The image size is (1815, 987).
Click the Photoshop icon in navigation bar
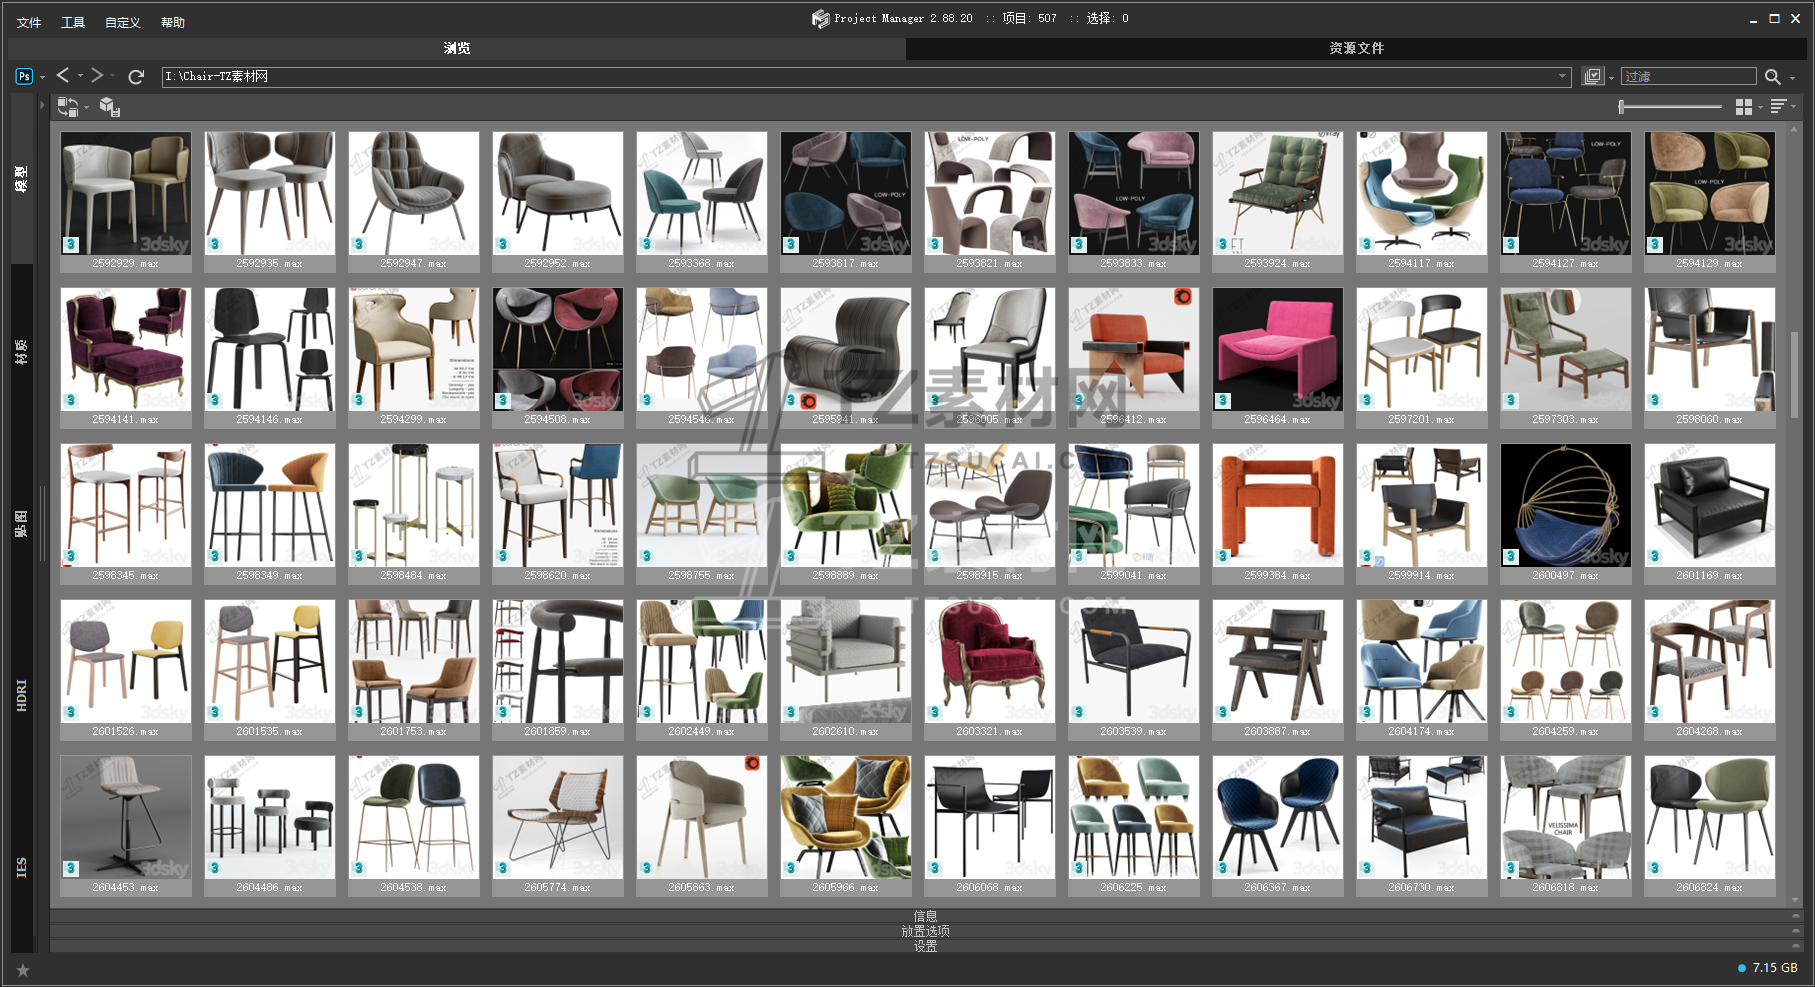[24, 76]
